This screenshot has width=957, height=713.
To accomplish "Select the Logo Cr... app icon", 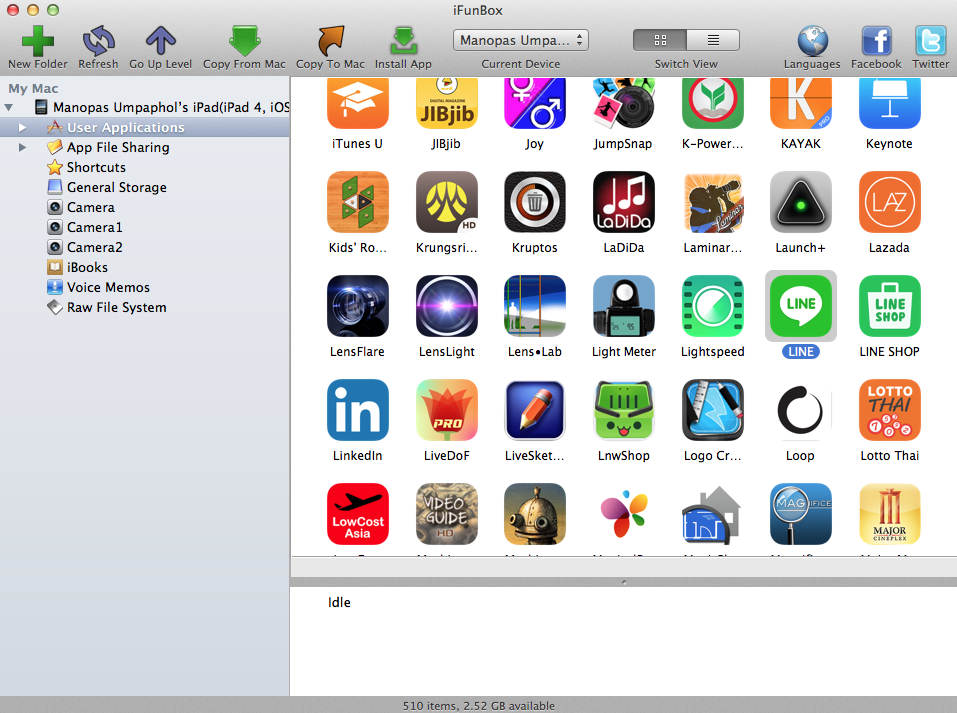I will coord(712,410).
